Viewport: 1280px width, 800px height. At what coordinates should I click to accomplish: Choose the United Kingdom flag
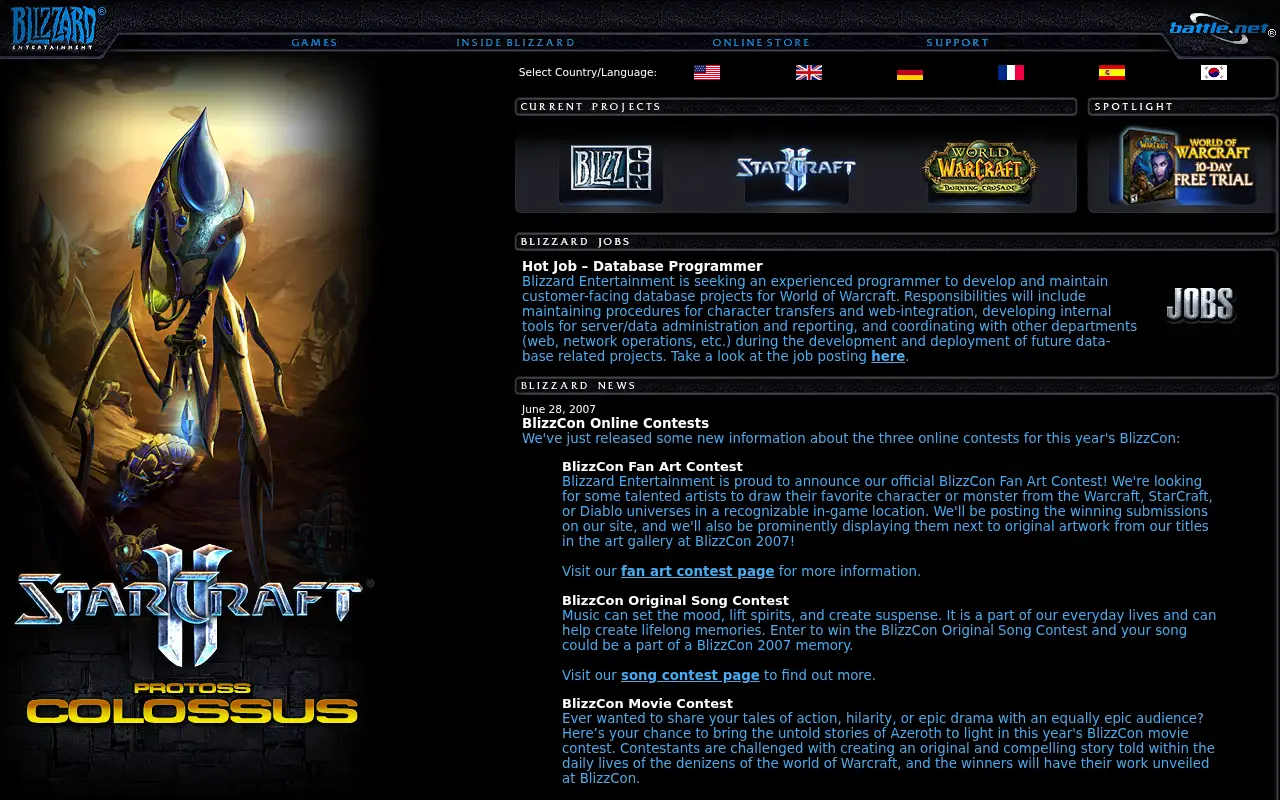click(809, 72)
